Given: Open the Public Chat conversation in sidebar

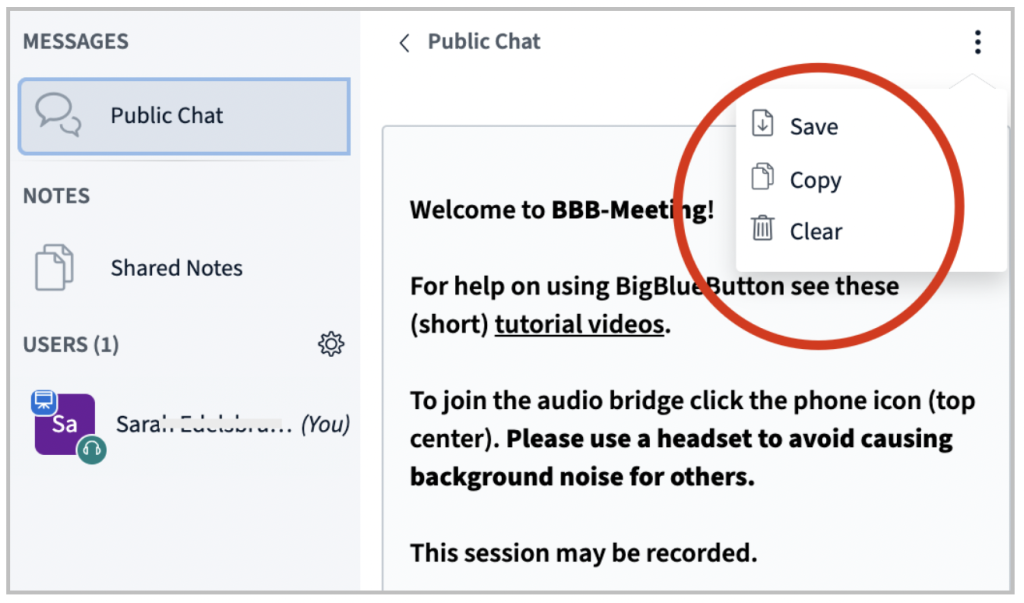Looking at the screenshot, I should (184, 116).
